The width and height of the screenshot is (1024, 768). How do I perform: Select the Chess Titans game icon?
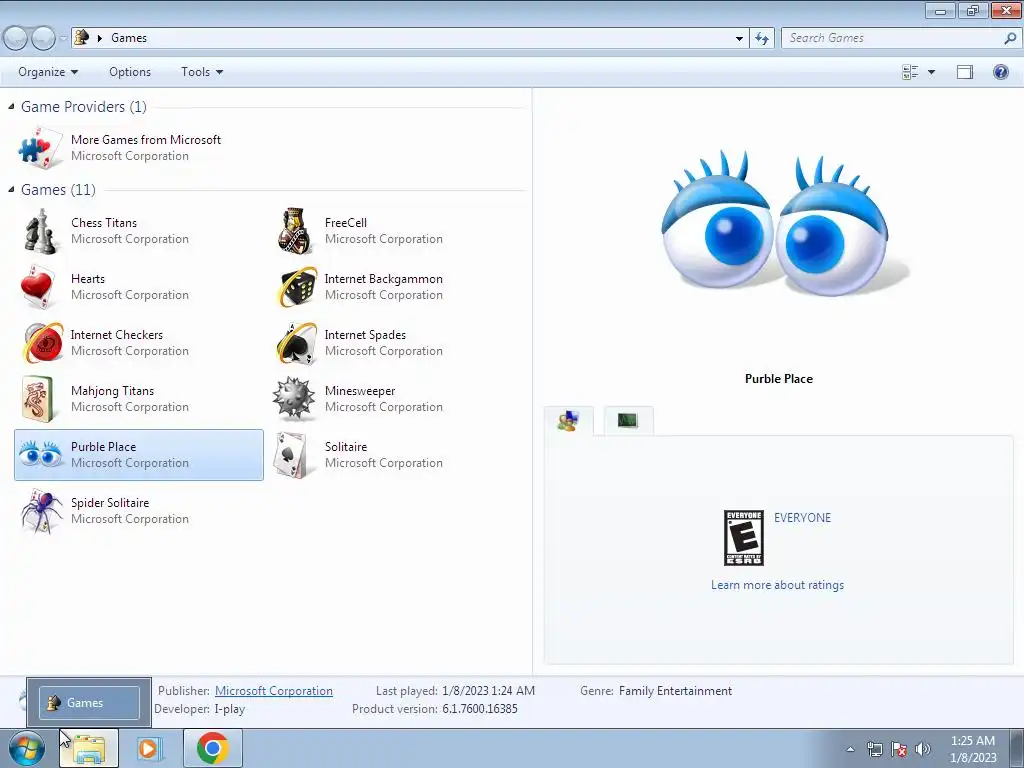(x=40, y=231)
